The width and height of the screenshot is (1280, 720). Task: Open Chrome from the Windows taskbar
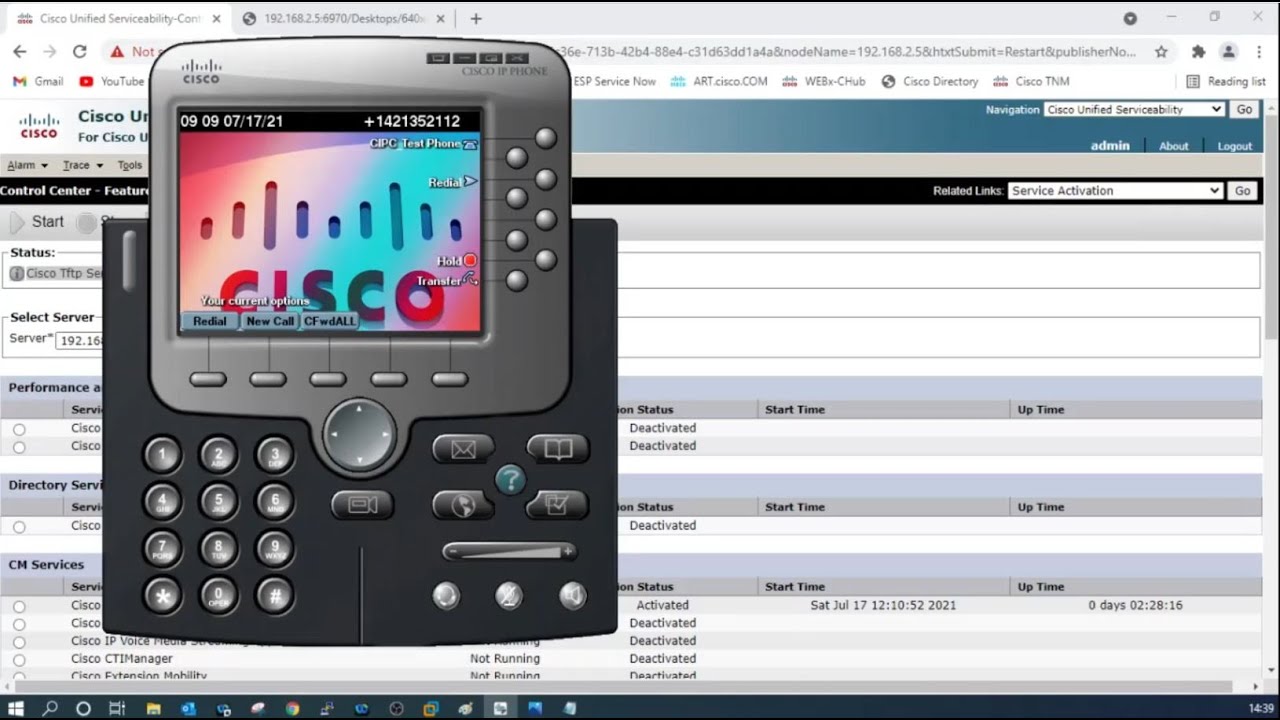tap(292, 708)
